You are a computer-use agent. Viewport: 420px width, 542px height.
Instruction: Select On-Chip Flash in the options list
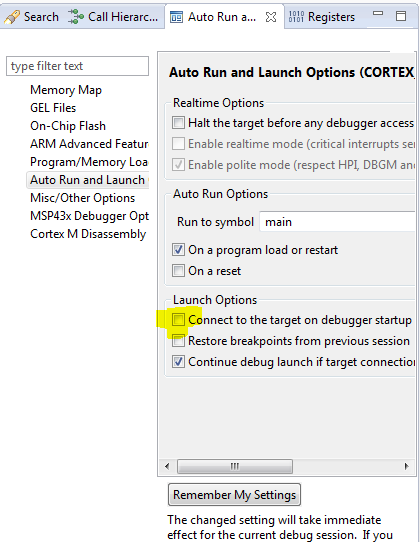point(68,126)
